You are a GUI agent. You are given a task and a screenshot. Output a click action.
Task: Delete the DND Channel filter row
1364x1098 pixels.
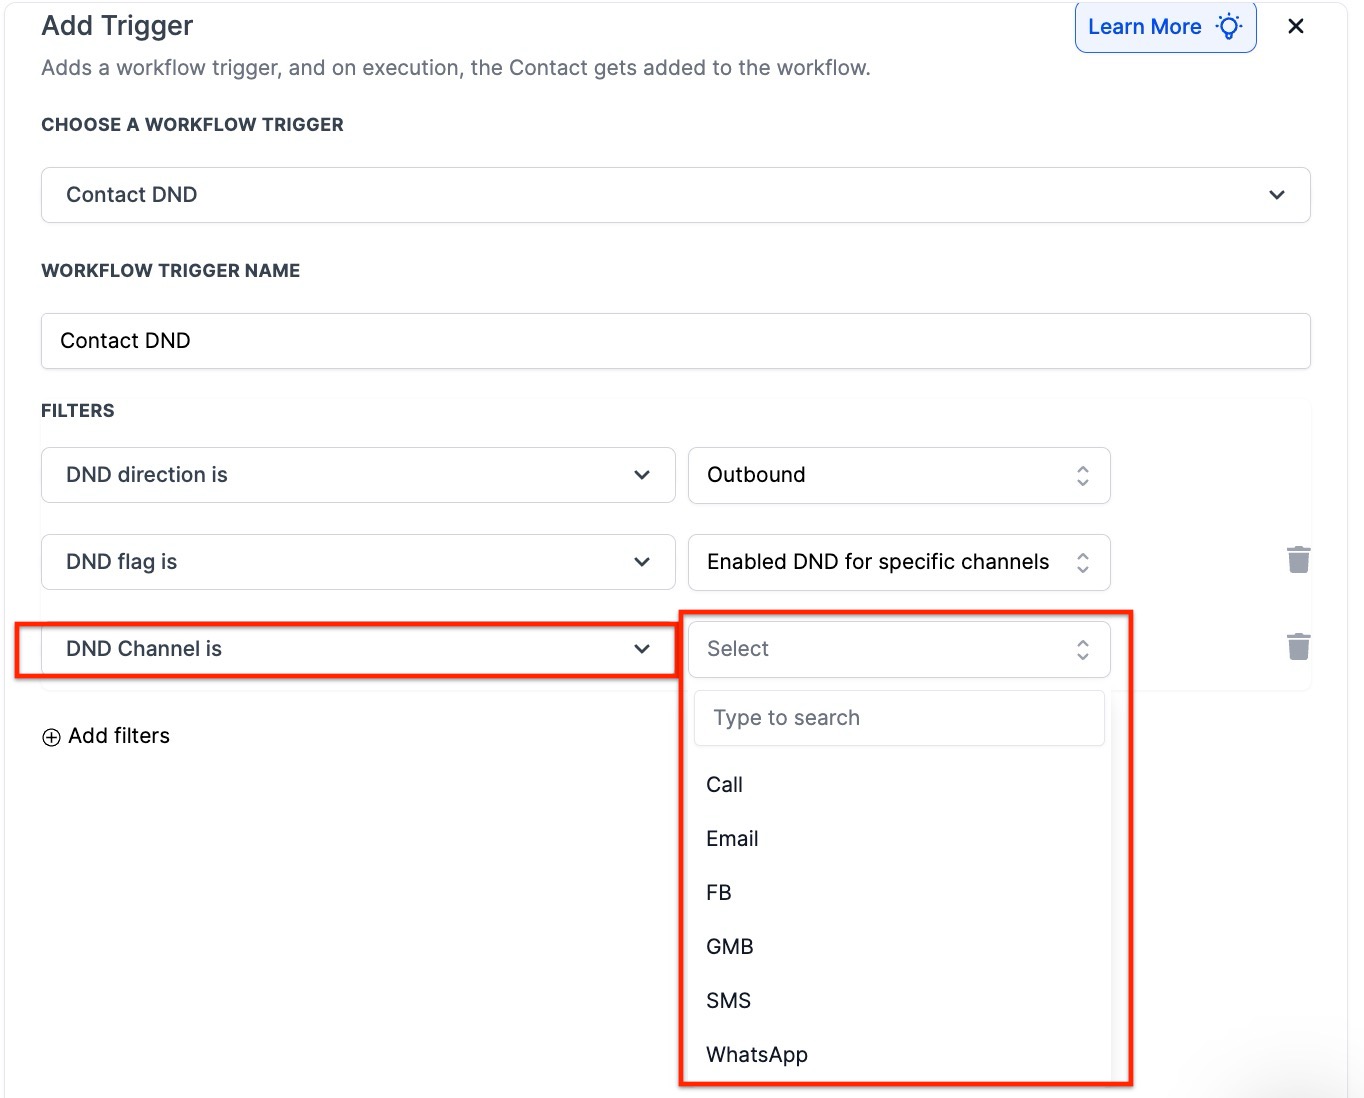click(1298, 647)
